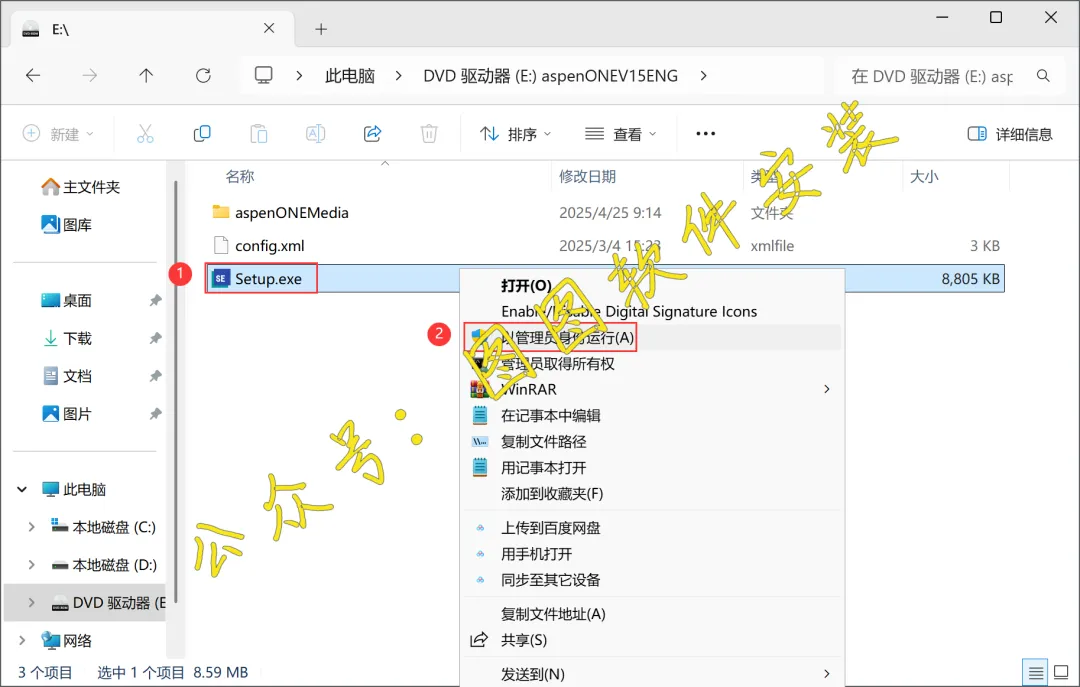Image resolution: width=1080 pixels, height=687 pixels.
Task: Expand the 发送到(N) submenu arrow
Action: point(827,674)
